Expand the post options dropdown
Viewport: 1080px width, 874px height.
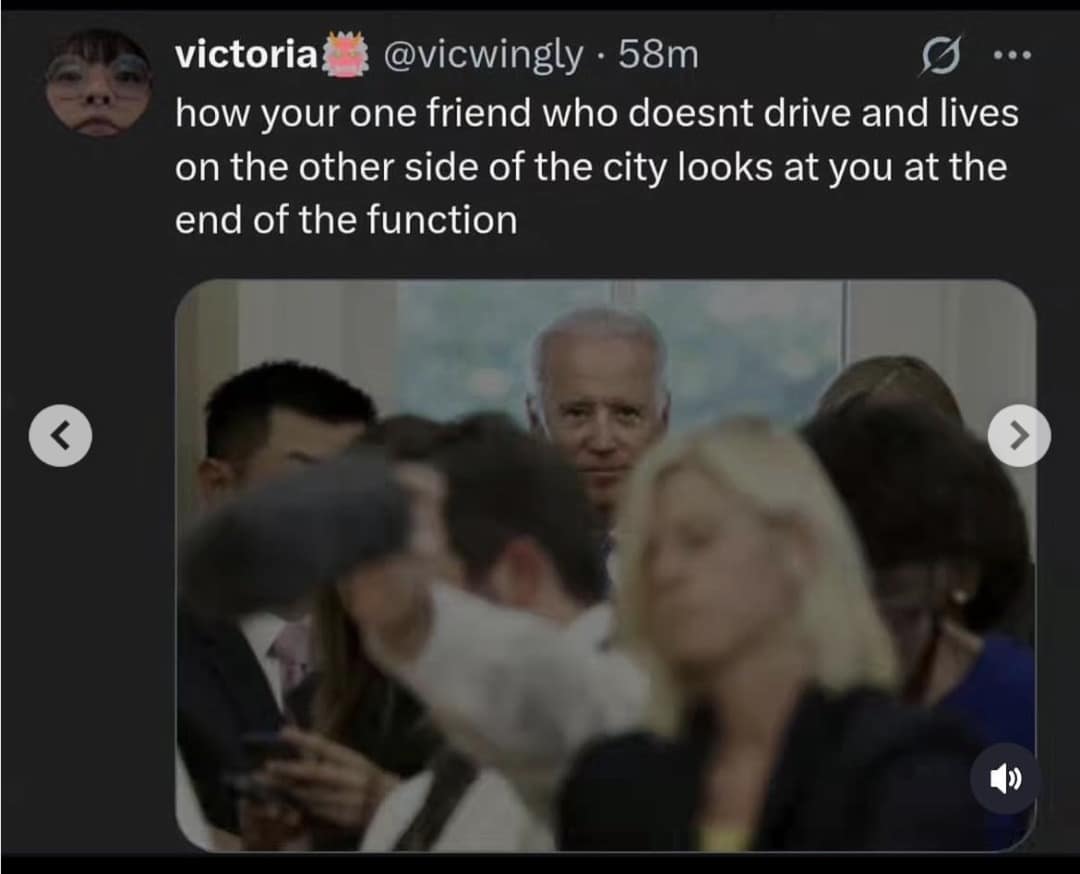(x=1012, y=56)
